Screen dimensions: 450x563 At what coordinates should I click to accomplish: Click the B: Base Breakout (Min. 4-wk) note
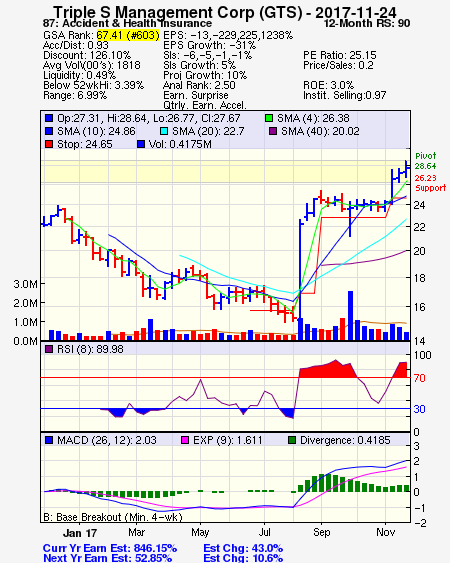pyautogui.click(x=113, y=517)
